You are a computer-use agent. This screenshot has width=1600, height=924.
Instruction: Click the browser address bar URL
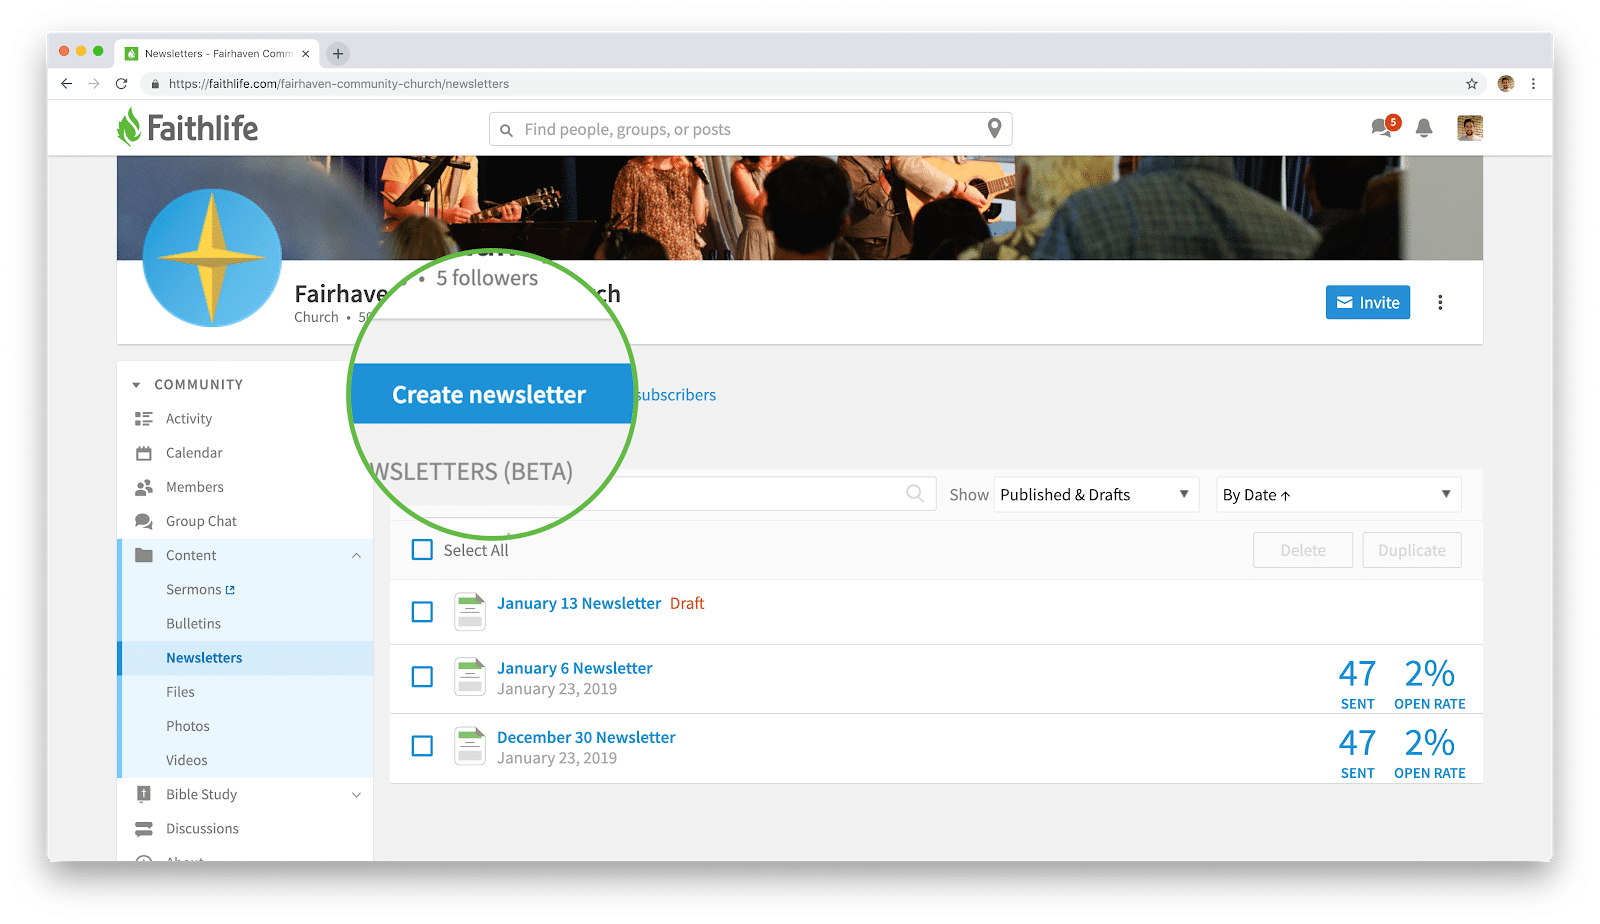pos(338,84)
